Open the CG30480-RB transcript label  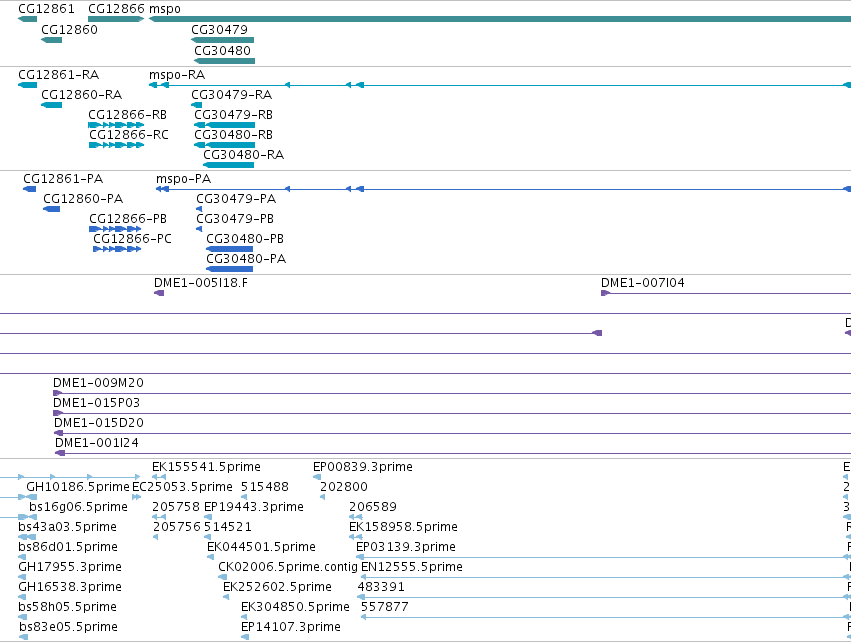point(233,135)
